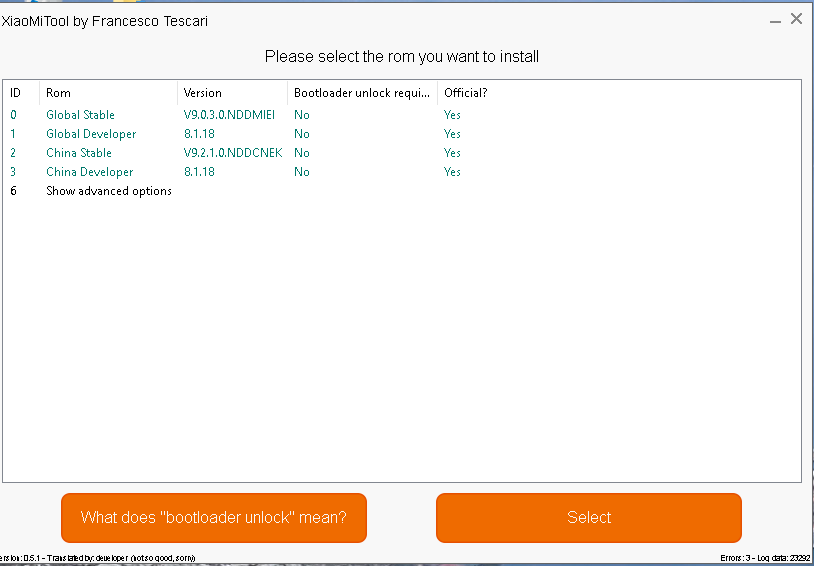The height and width of the screenshot is (566, 814).
Task: Click the 'Errors: 3 - Log data' status text
Action: tap(766, 558)
